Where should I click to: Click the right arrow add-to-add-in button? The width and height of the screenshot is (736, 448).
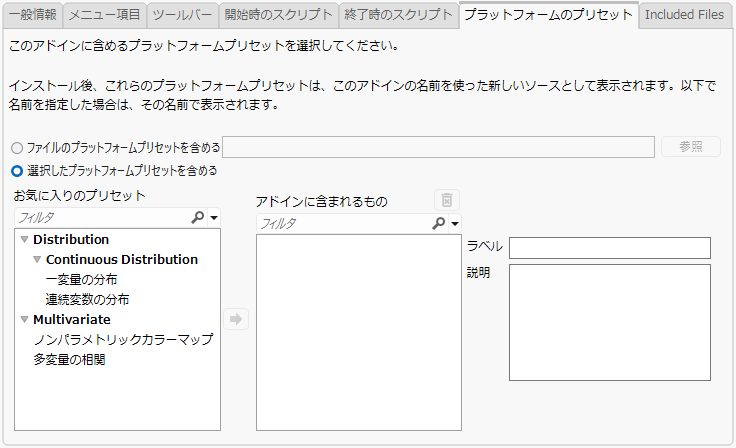[236, 319]
